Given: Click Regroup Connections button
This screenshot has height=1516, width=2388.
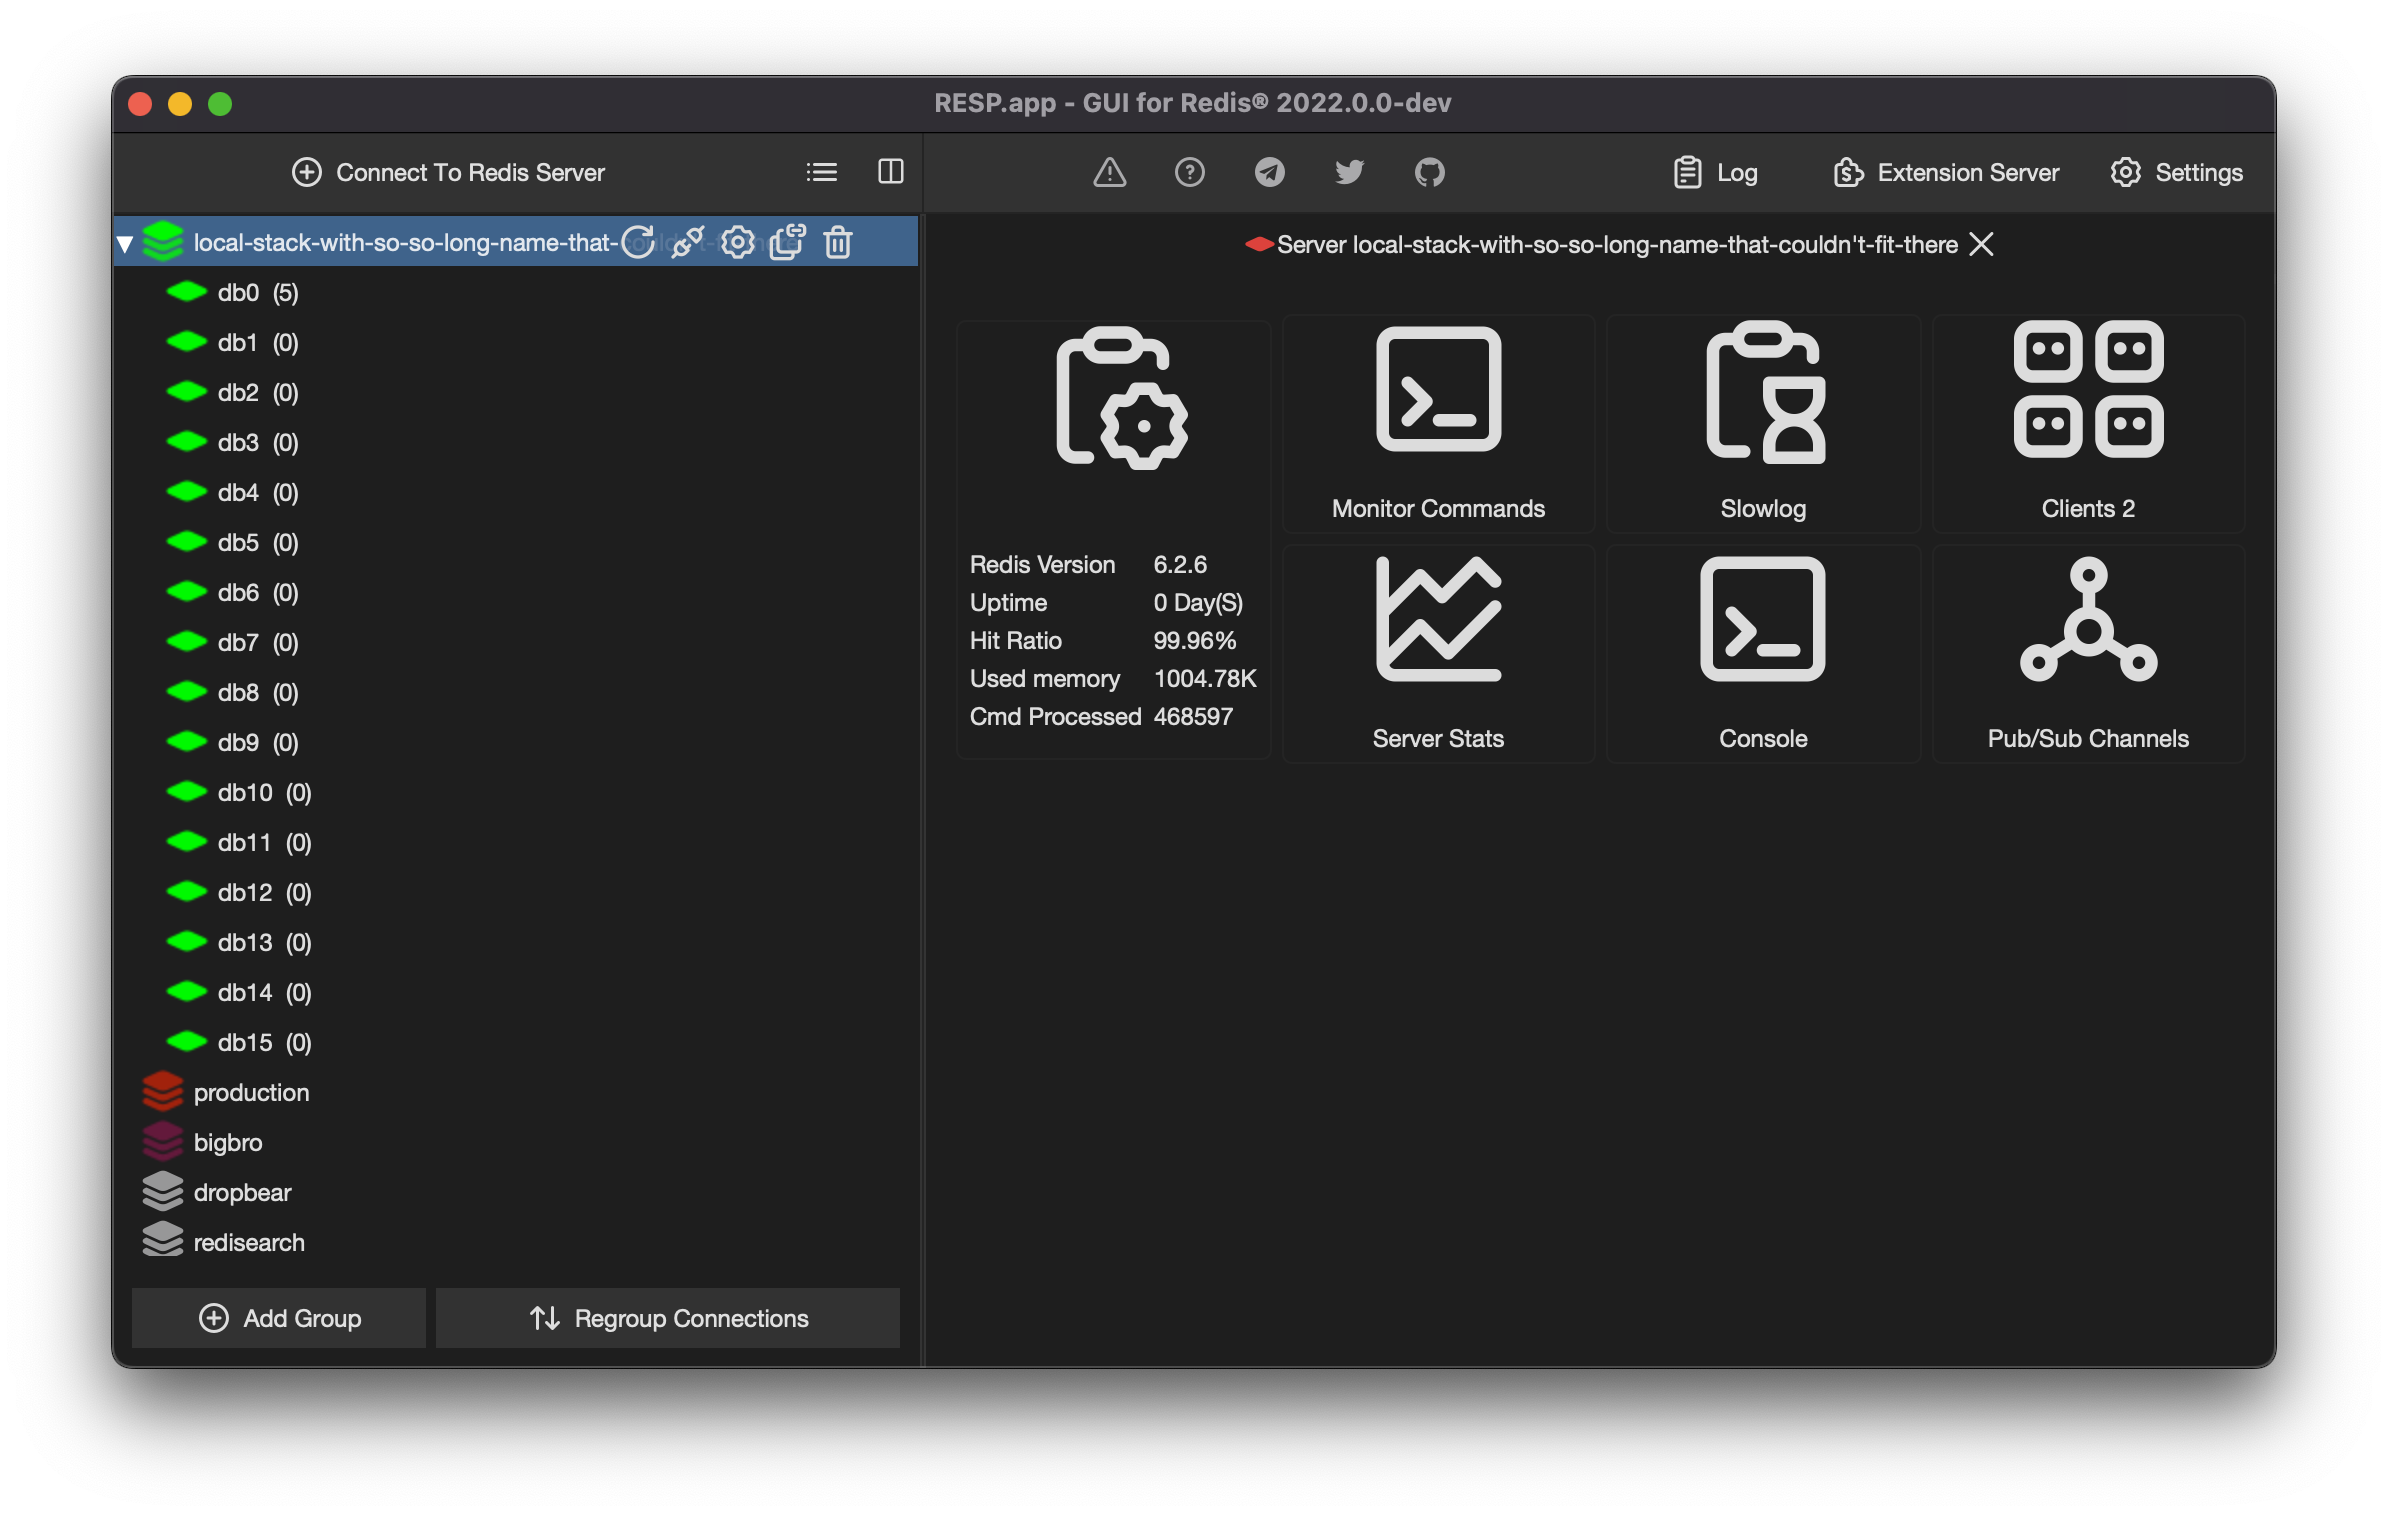Looking at the screenshot, I should 668,1318.
